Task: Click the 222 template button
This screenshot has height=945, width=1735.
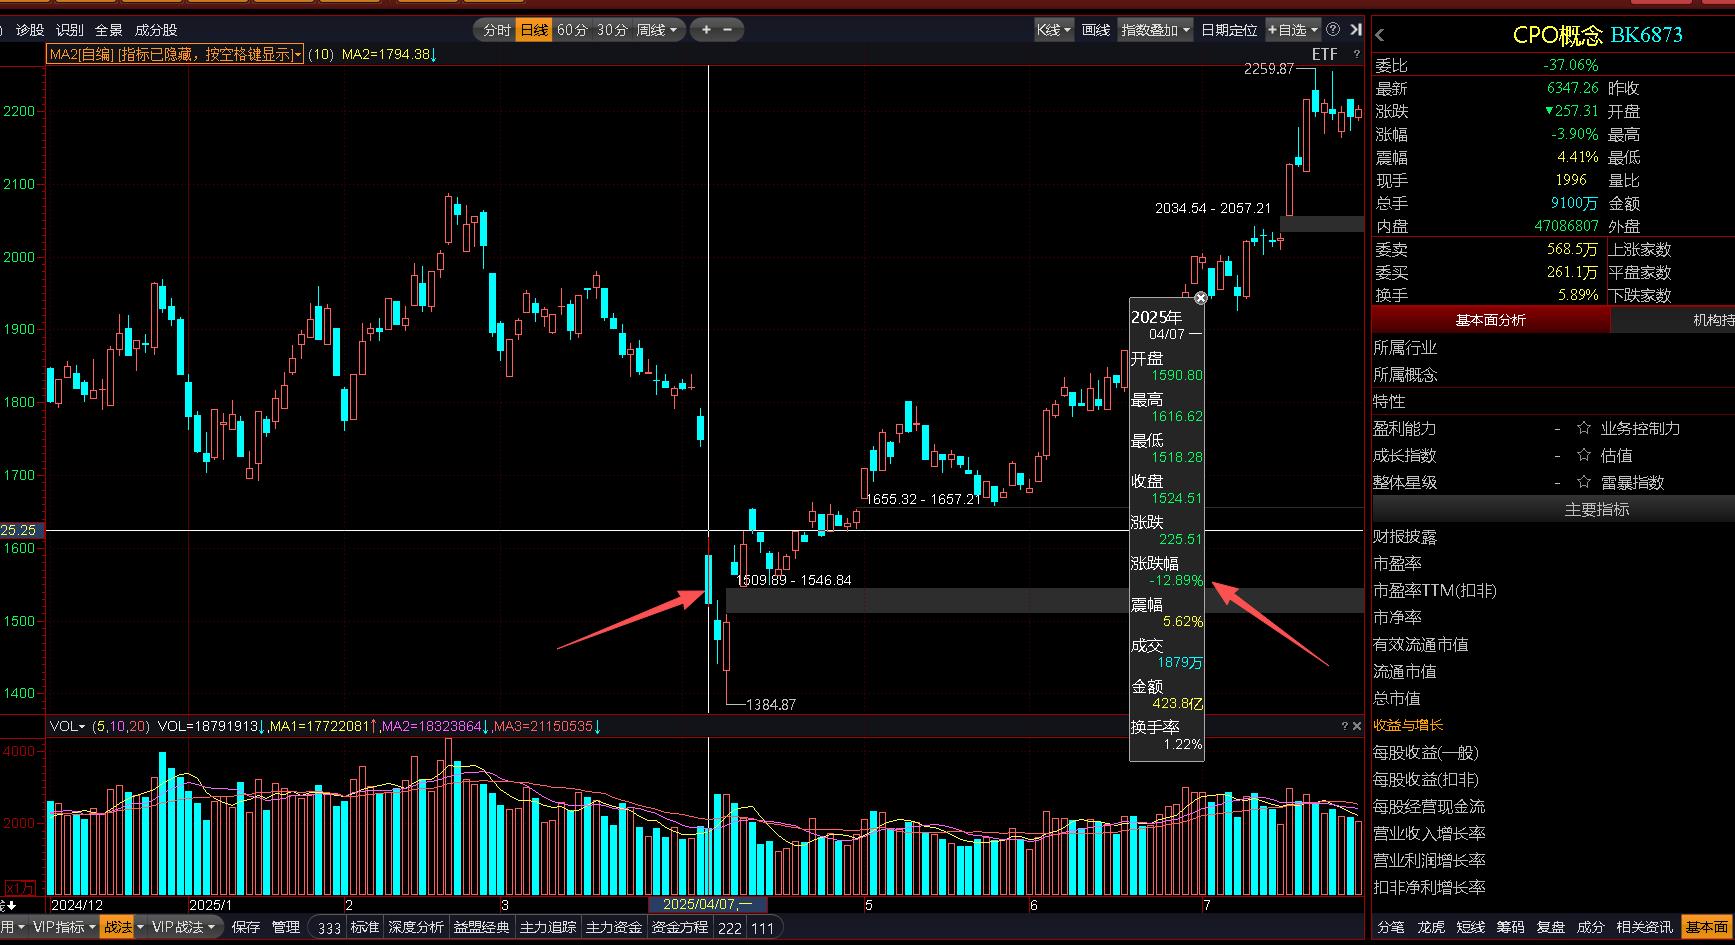Action: [x=730, y=928]
